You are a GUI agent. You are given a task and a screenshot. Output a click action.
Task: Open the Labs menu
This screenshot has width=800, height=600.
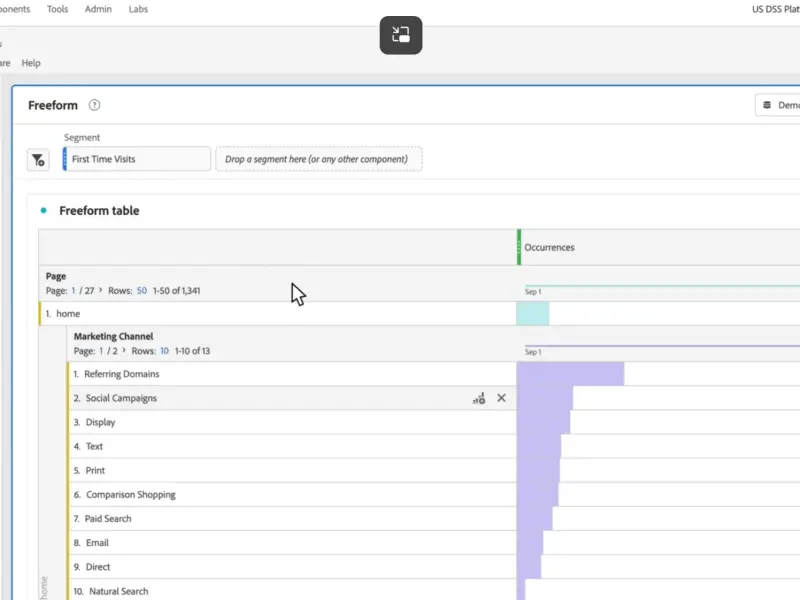138,9
